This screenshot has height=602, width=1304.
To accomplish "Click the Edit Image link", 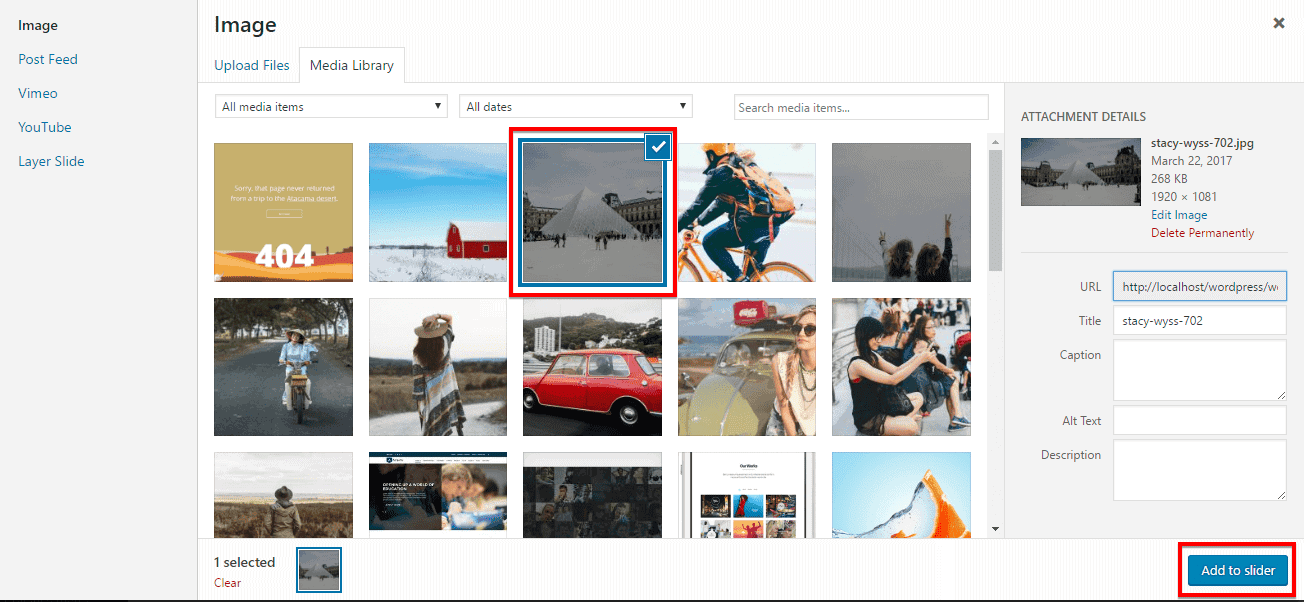I will [1179, 215].
